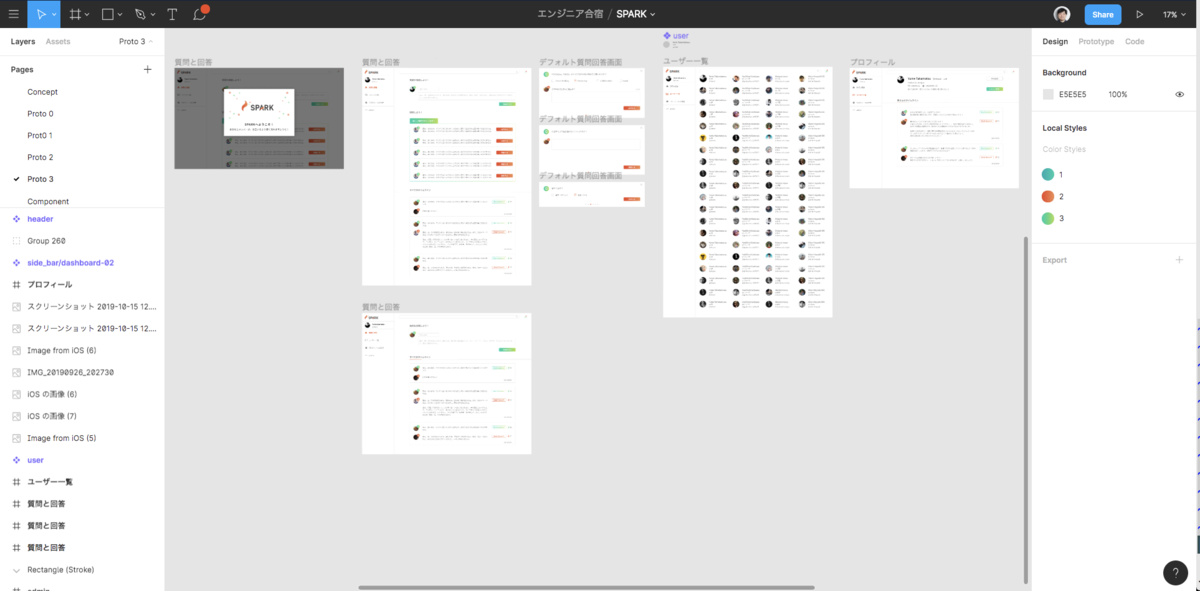Image resolution: width=1200 pixels, height=591 pixels.
Task: Select the iOS の画像 (6) layer
Action: click(x=52, y=394)
